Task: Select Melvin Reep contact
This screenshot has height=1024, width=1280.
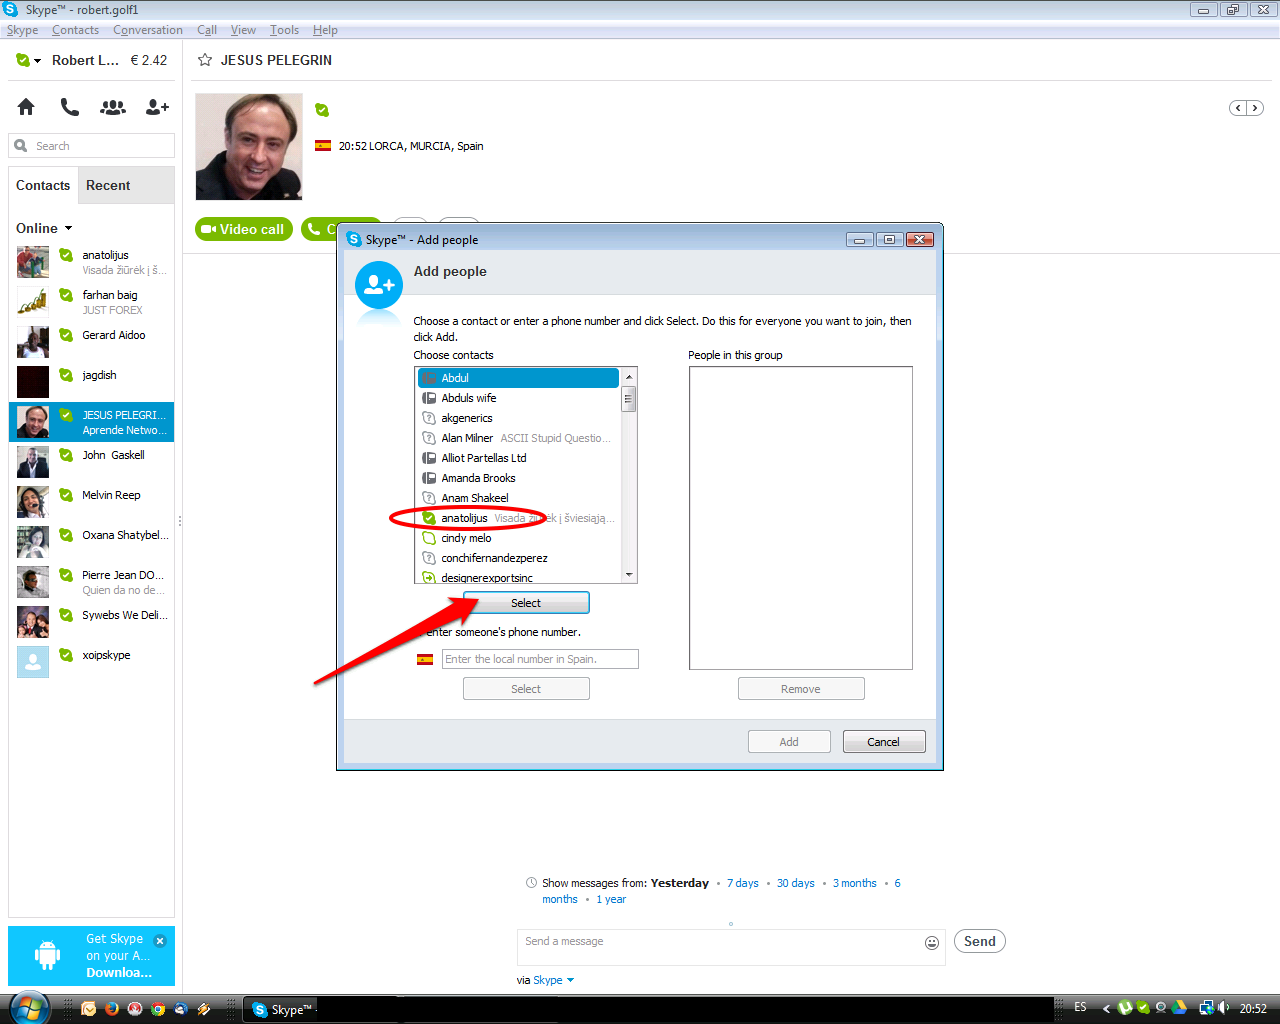Action: 92,502
